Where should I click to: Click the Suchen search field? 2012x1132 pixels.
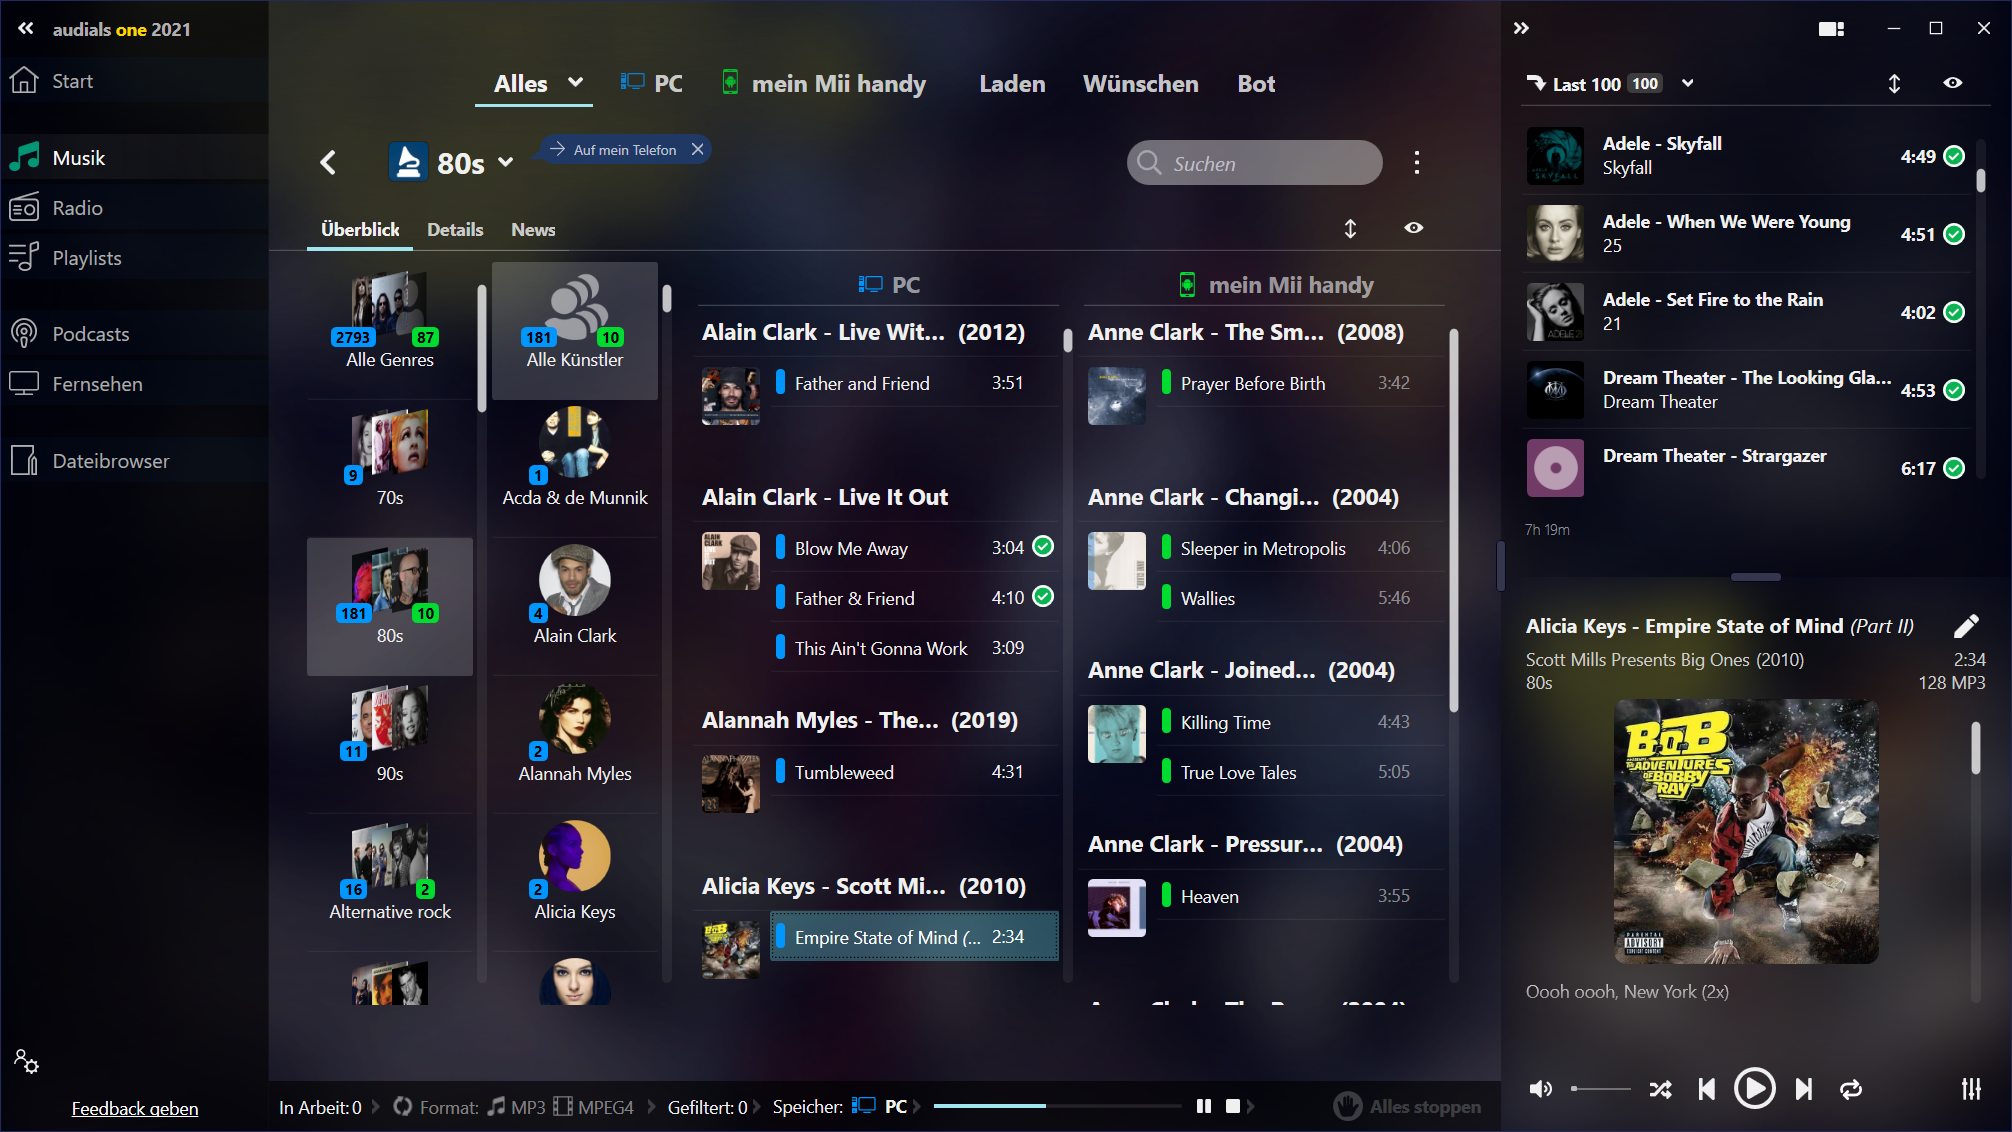point(1255,163)
